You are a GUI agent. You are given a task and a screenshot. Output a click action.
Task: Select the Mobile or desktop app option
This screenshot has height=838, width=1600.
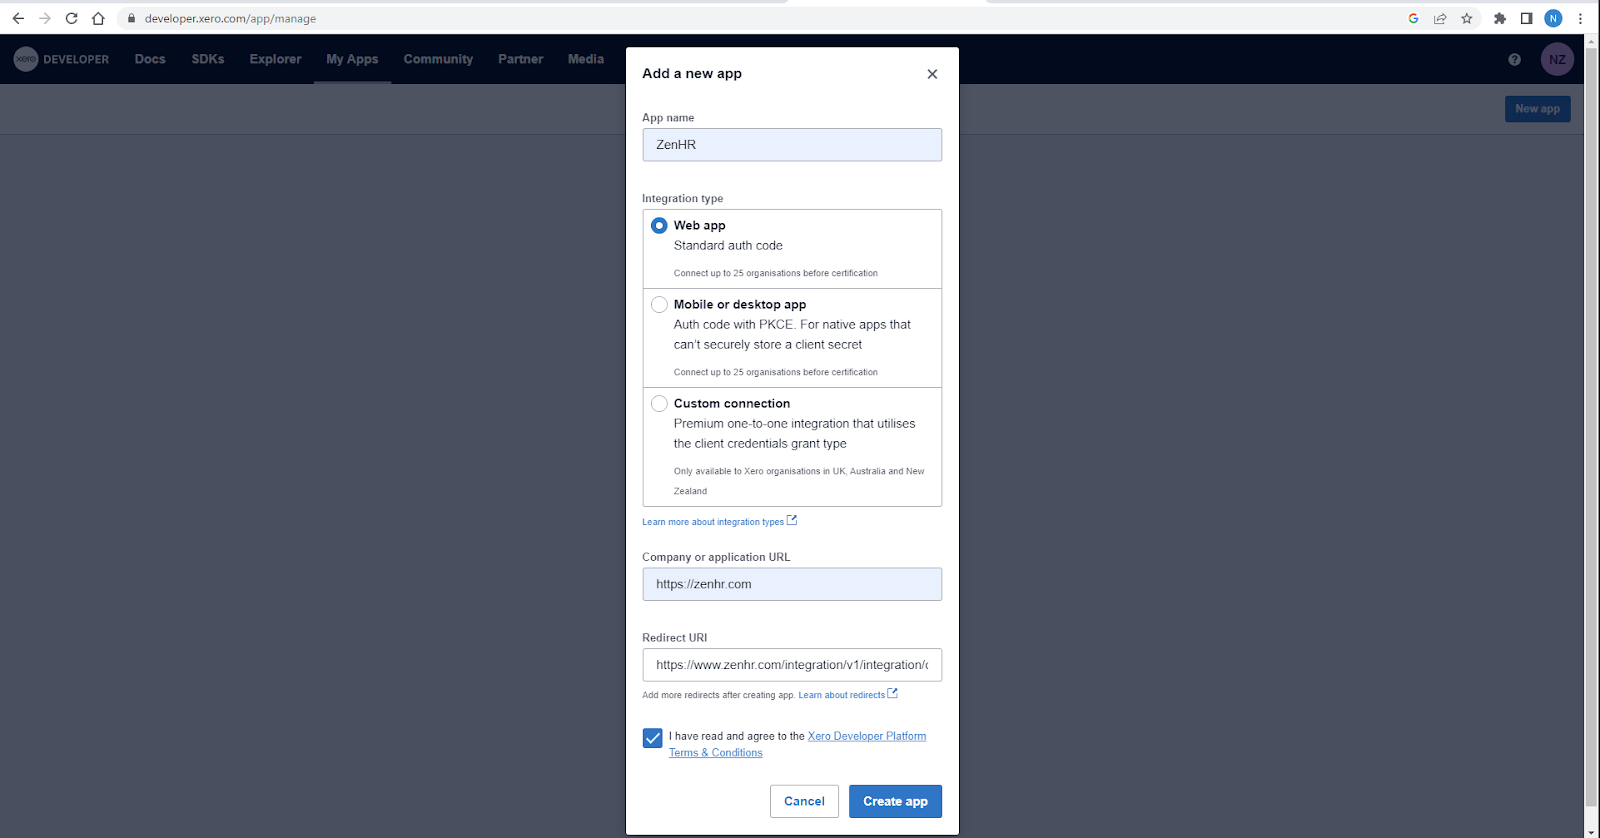click(659, 304)
